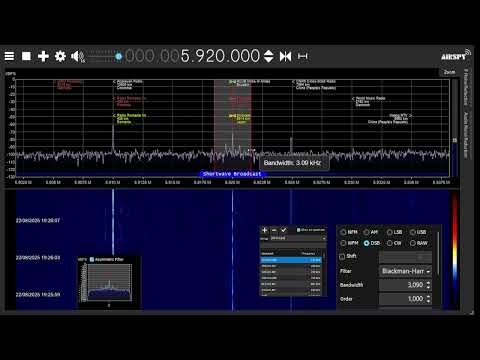
Task: Open the settings gear icon
Action: coord(60,56)
